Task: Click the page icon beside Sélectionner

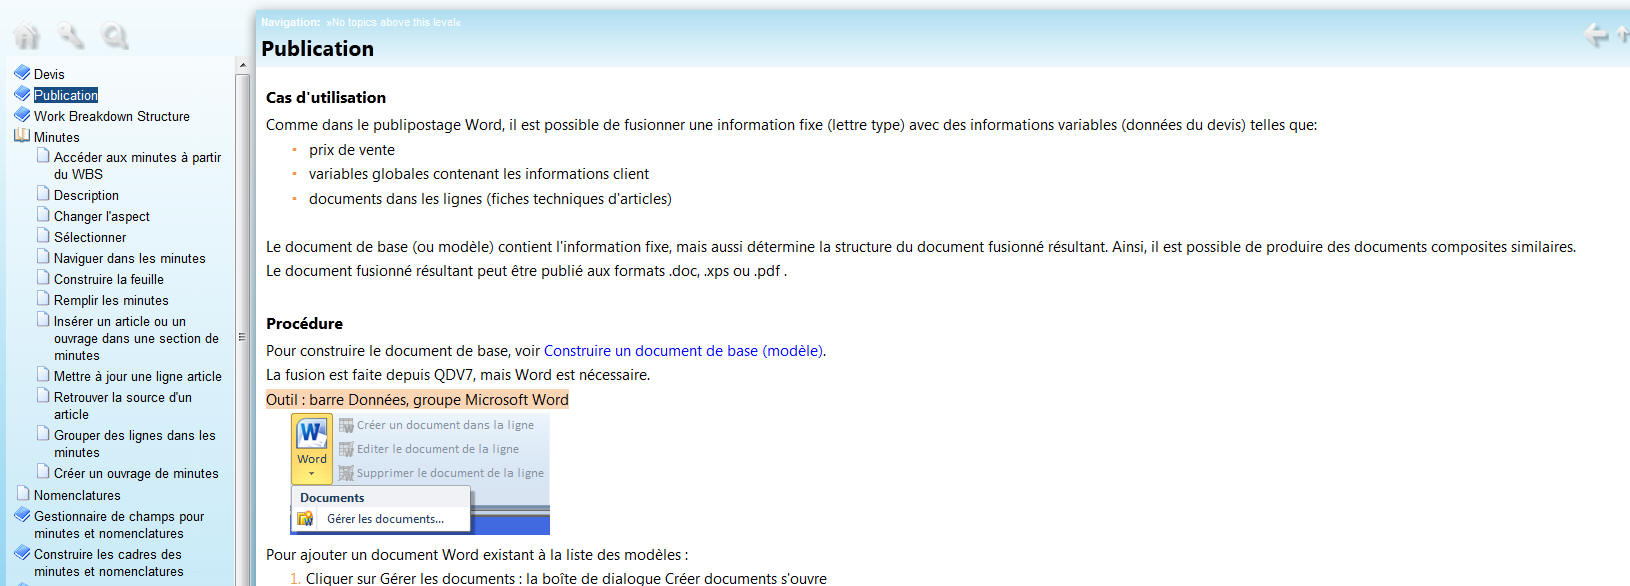Action: tap(43, 236)
